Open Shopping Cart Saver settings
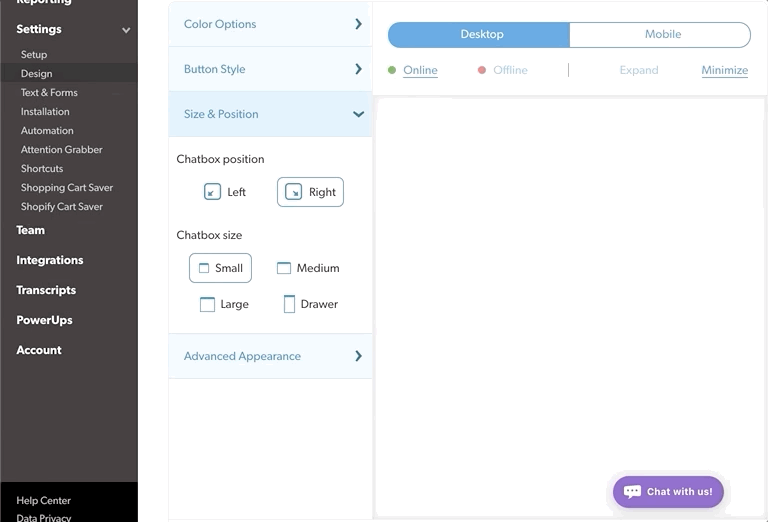This screenshot has width=768, height=522. click(x=67, y=188)
